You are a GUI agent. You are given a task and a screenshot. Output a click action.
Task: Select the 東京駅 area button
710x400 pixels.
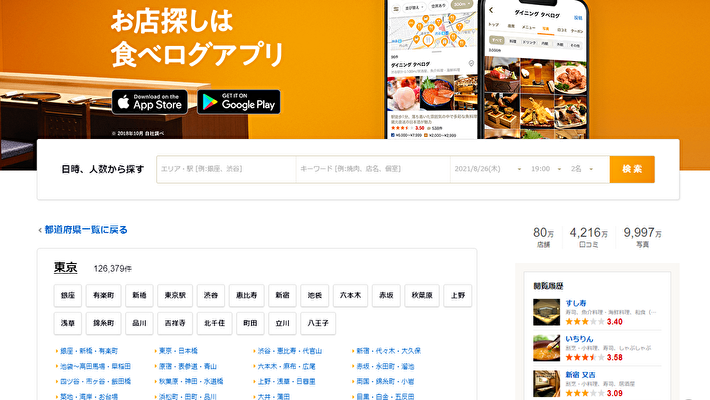175,295
